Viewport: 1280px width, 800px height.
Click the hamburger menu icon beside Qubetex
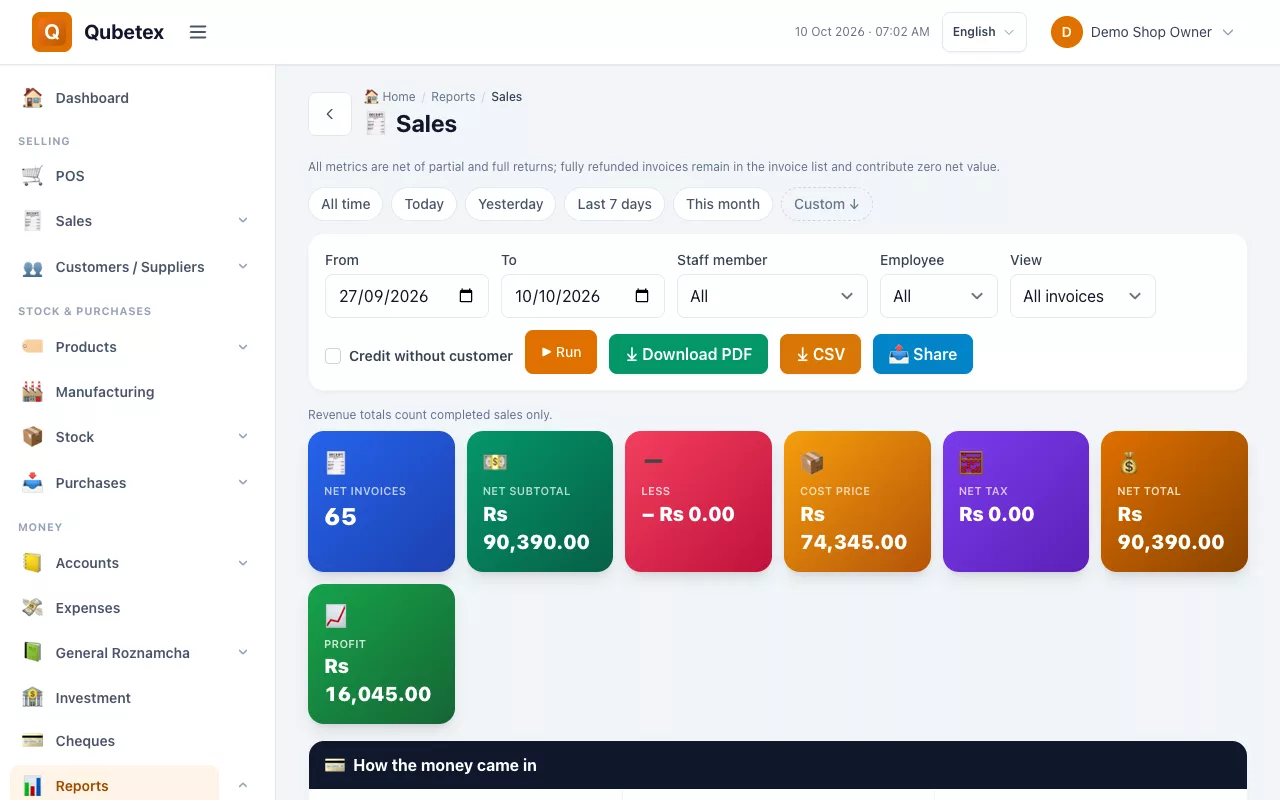point(198,32)
